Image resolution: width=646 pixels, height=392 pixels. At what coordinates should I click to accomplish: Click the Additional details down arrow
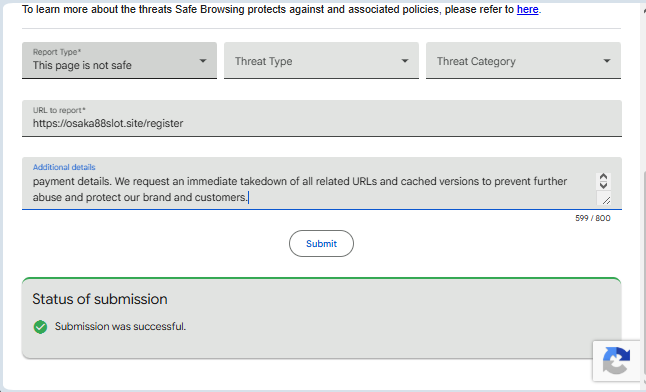604,185
